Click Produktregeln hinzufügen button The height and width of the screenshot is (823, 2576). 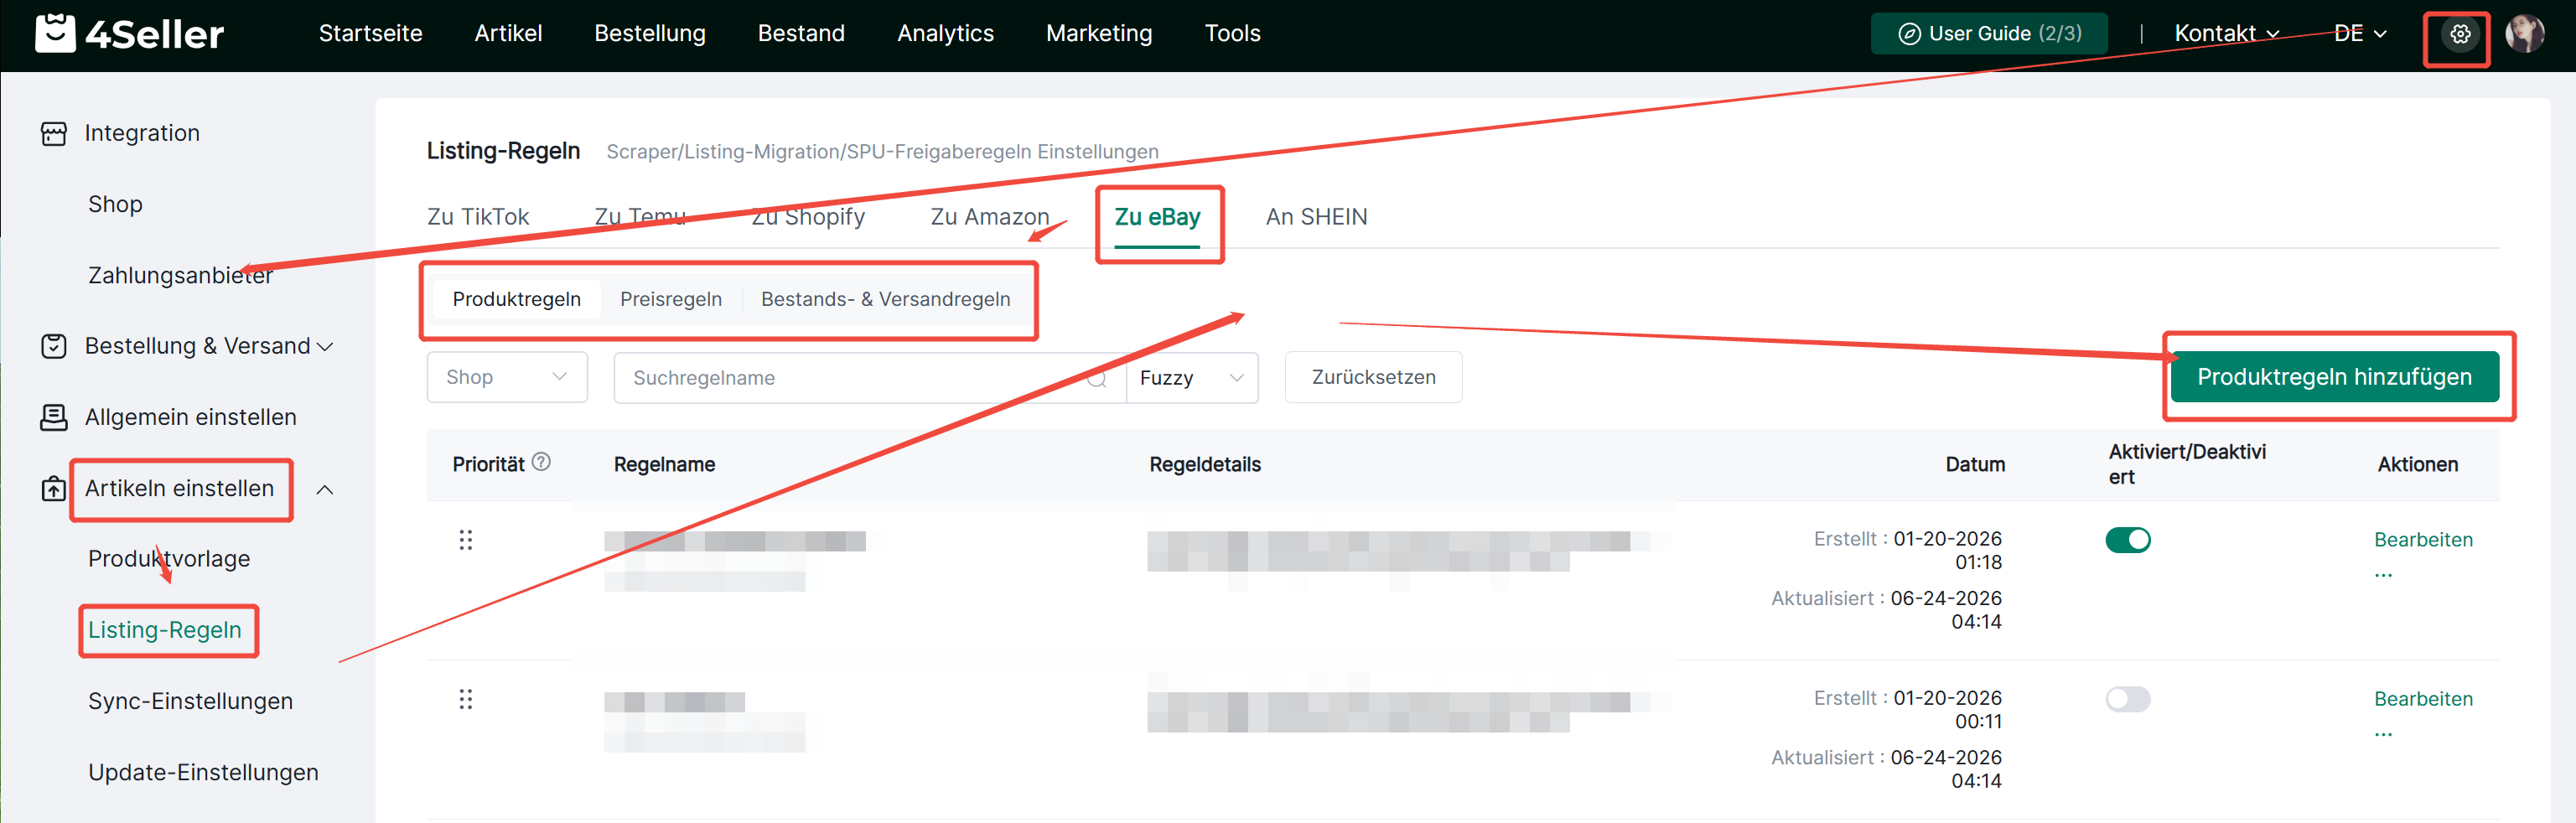[2334, 377]
